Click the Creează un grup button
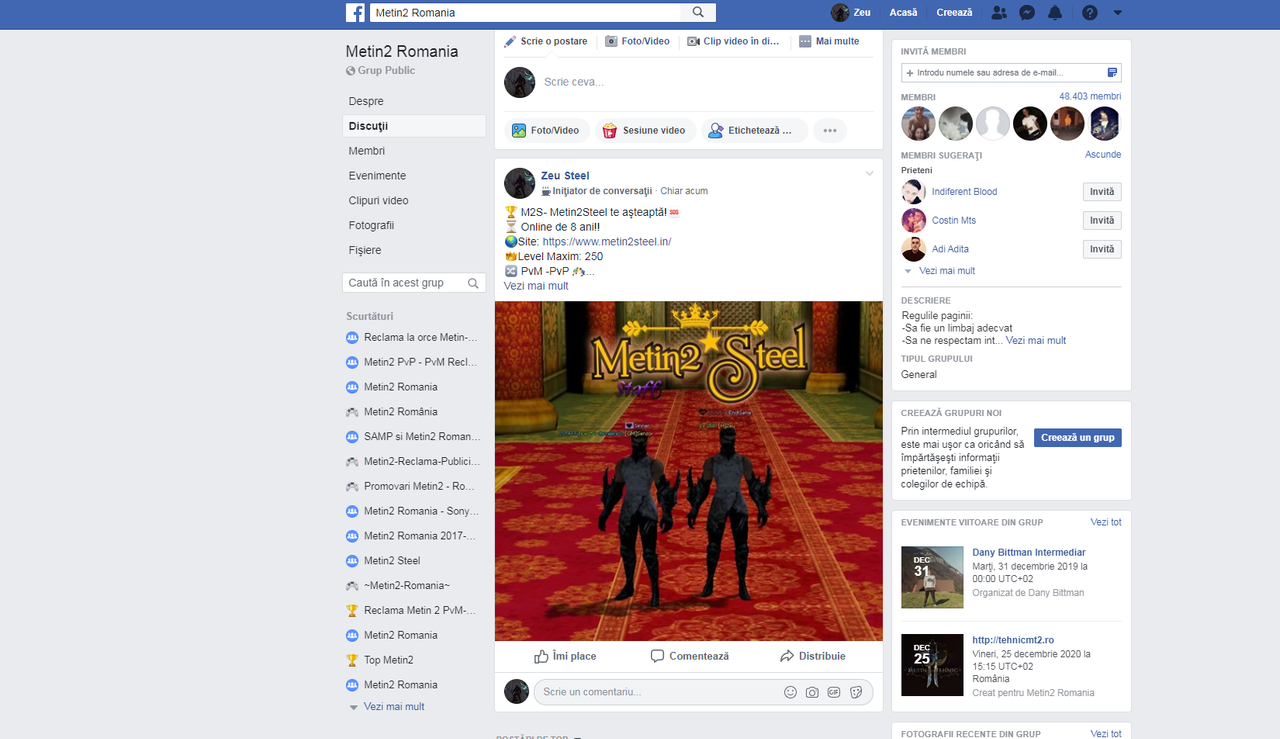Screen dimensions: 1280x739 (x=1077, y=438)
